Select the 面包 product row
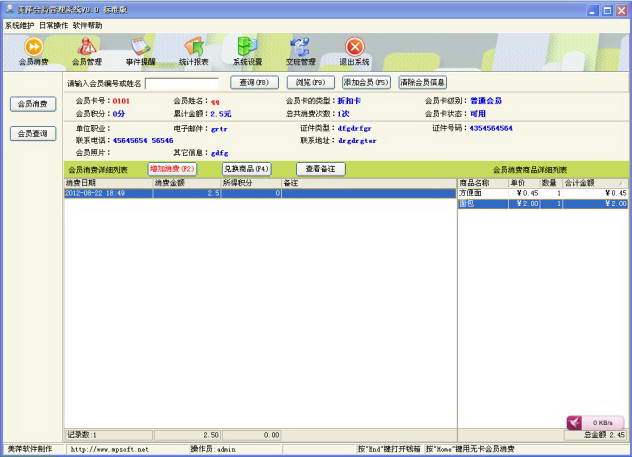This screenshot has width=632, height=457. click(543, 204)
